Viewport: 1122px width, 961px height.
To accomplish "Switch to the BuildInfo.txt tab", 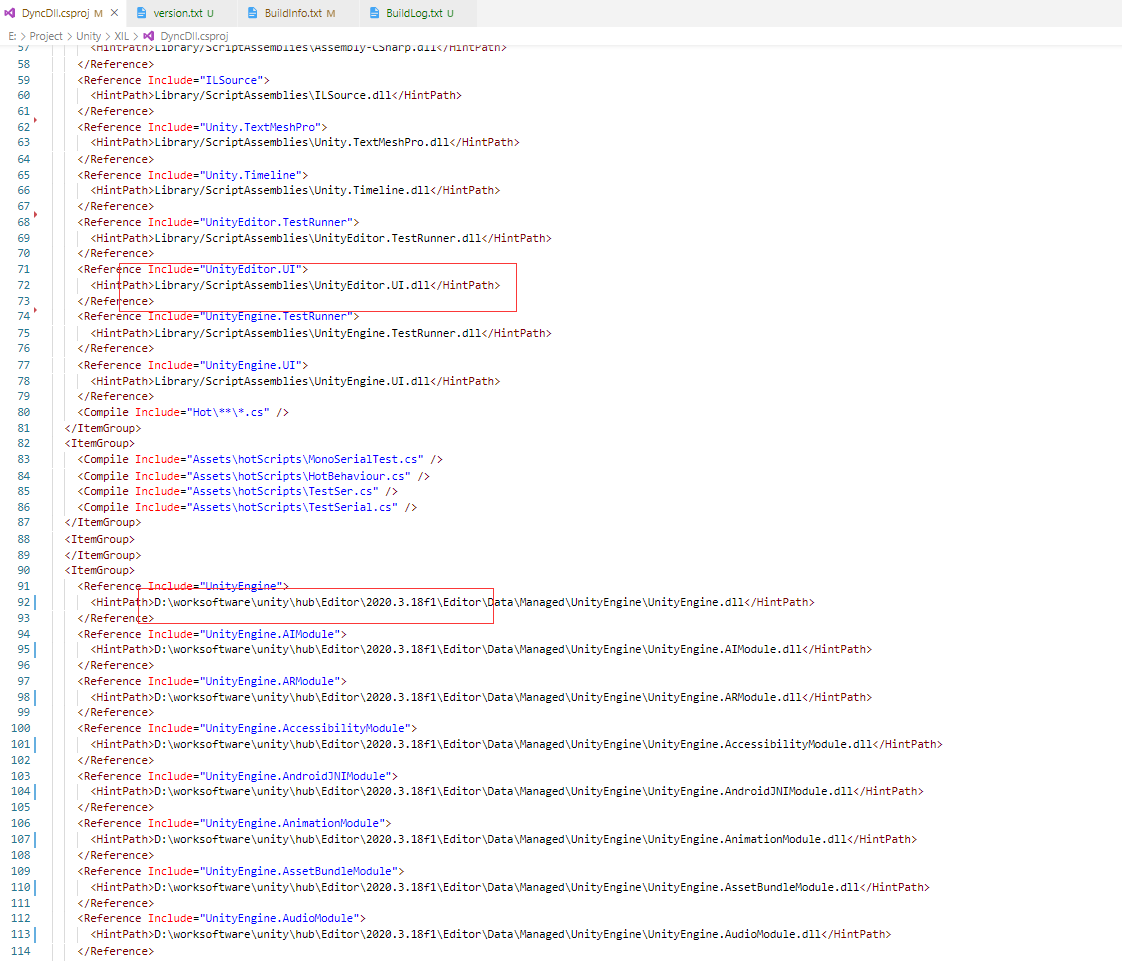I will (x=300, y=13).
